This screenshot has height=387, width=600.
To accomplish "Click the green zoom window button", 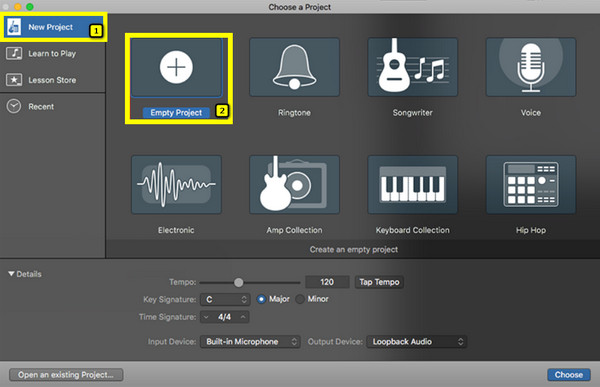I will click(x=30, y=7).
